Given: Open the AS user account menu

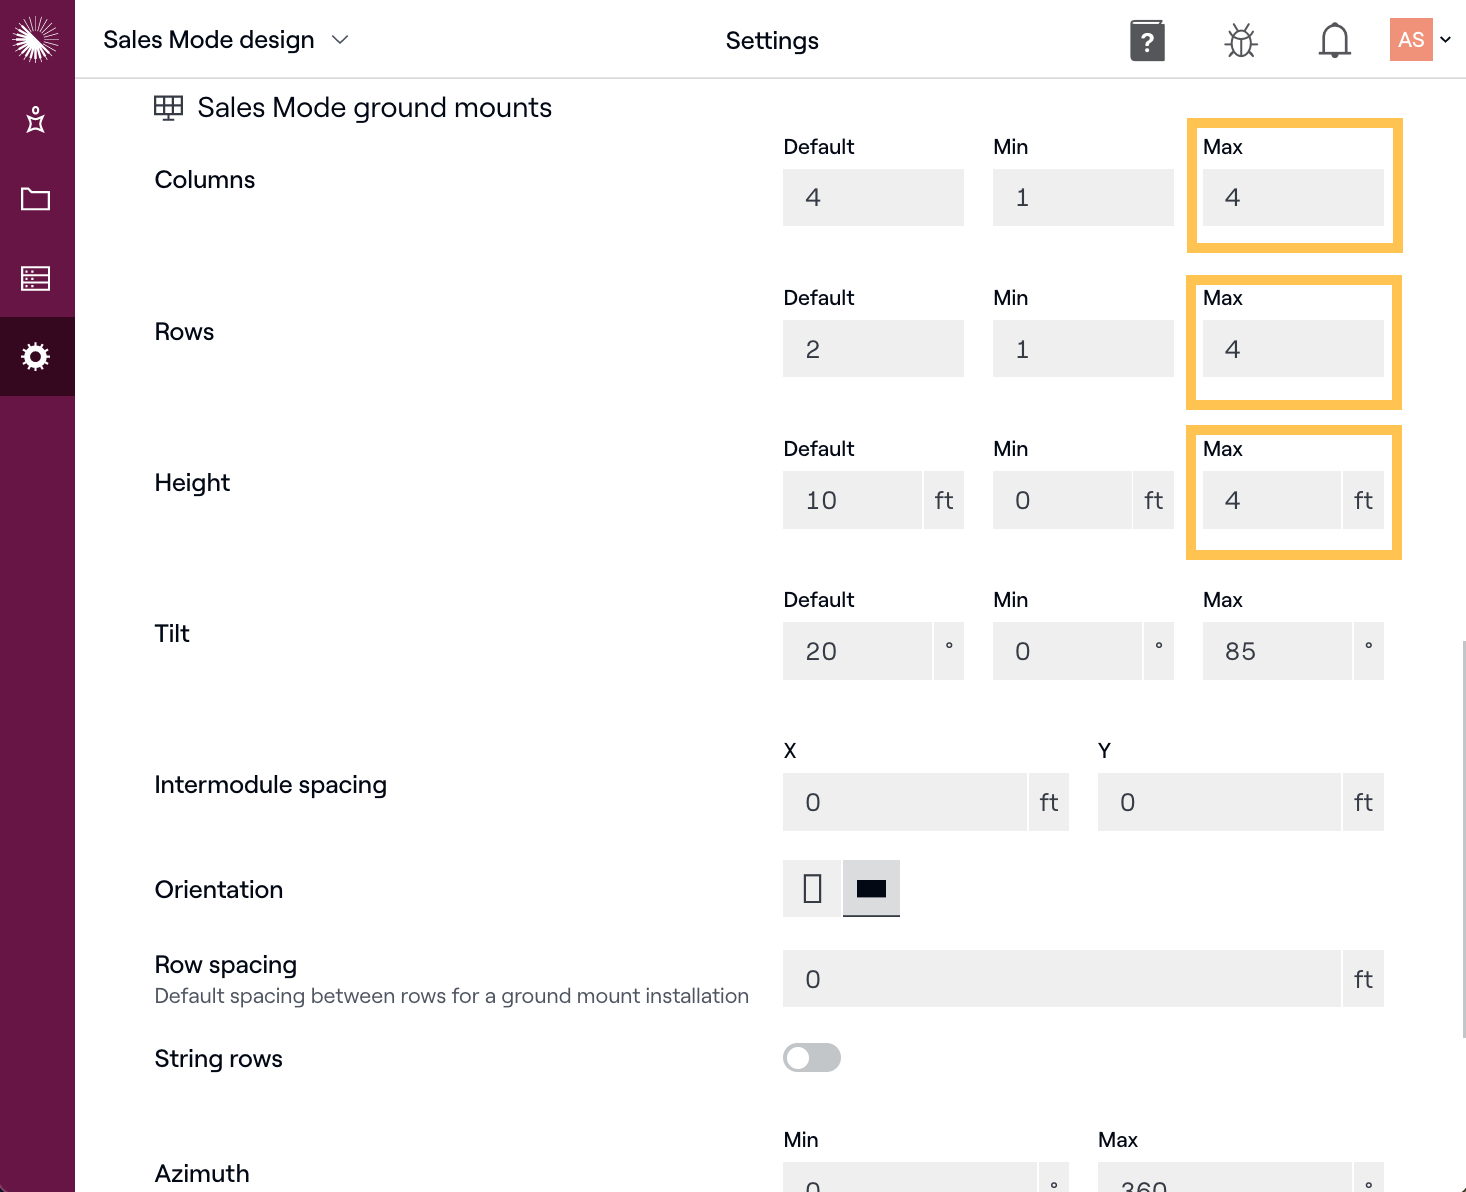Looking at the screenshot, I should [1411, 40].
